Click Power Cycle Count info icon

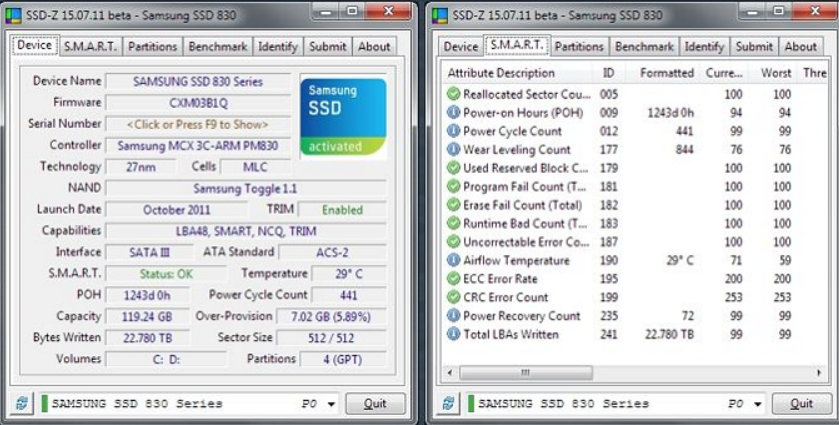pos(453,131)
